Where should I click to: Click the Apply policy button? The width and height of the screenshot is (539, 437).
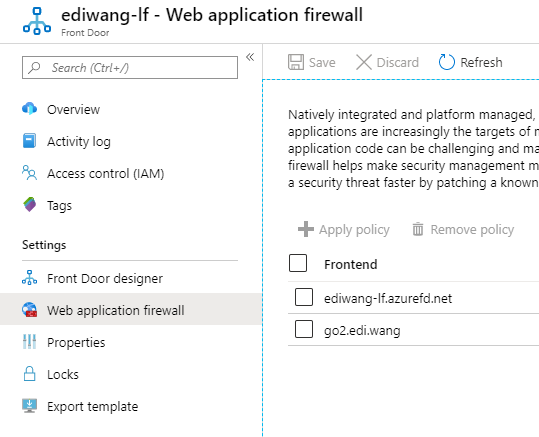coord(344,229)
